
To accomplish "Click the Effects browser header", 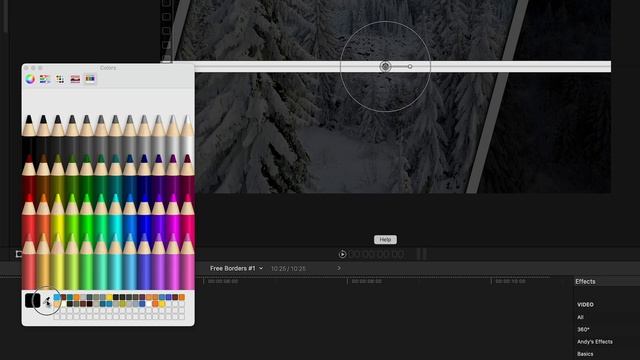I will 585,282.
